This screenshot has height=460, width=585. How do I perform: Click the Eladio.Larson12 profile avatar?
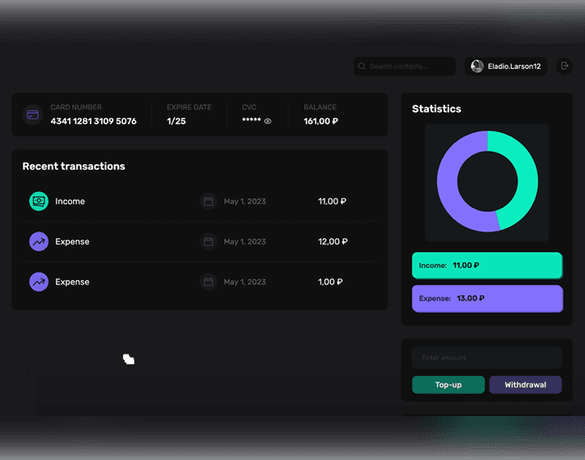click(x=477, y=66)
